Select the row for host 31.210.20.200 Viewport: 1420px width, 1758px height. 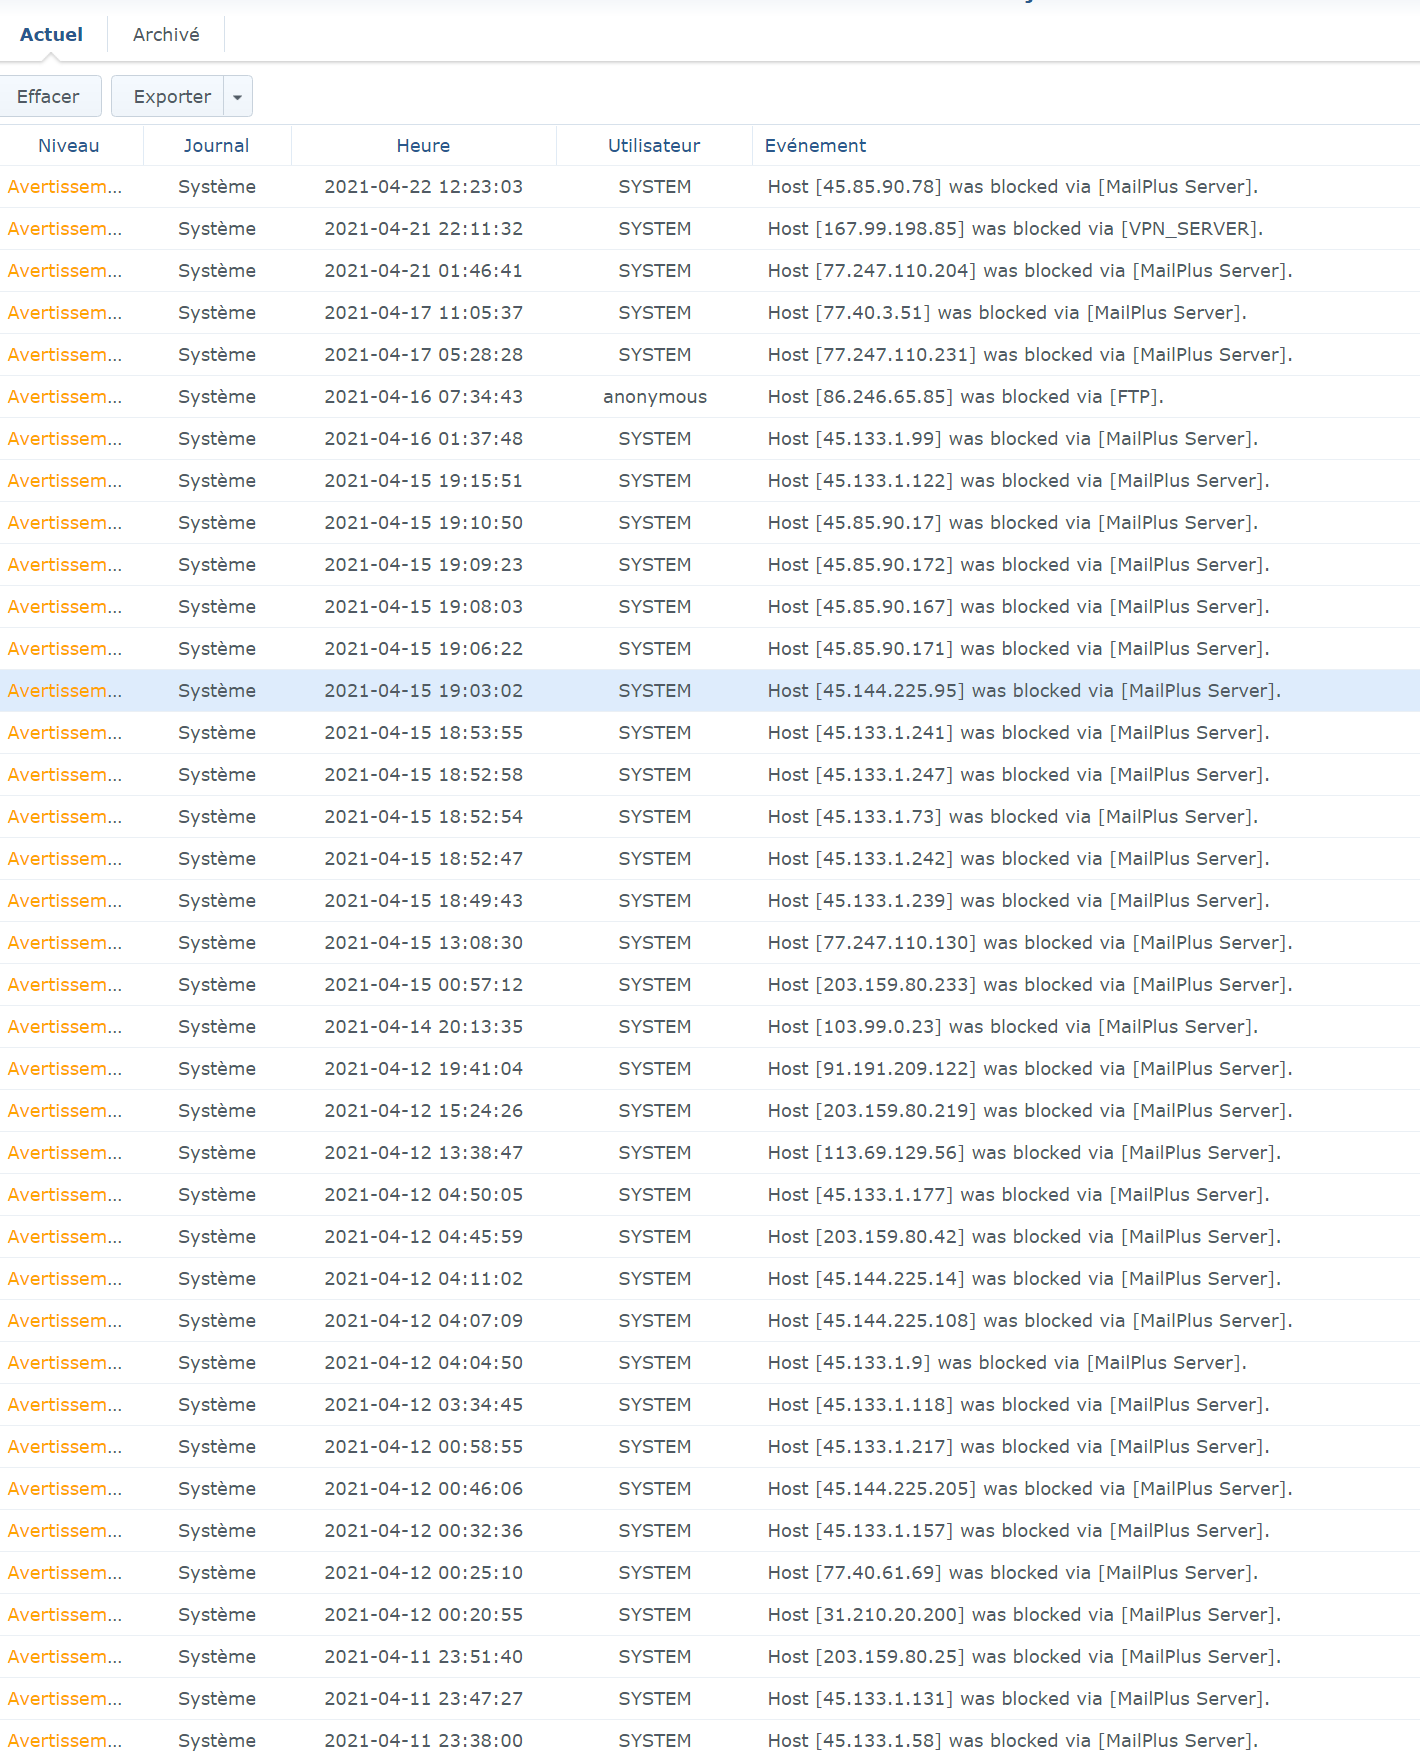(710, 1615)
